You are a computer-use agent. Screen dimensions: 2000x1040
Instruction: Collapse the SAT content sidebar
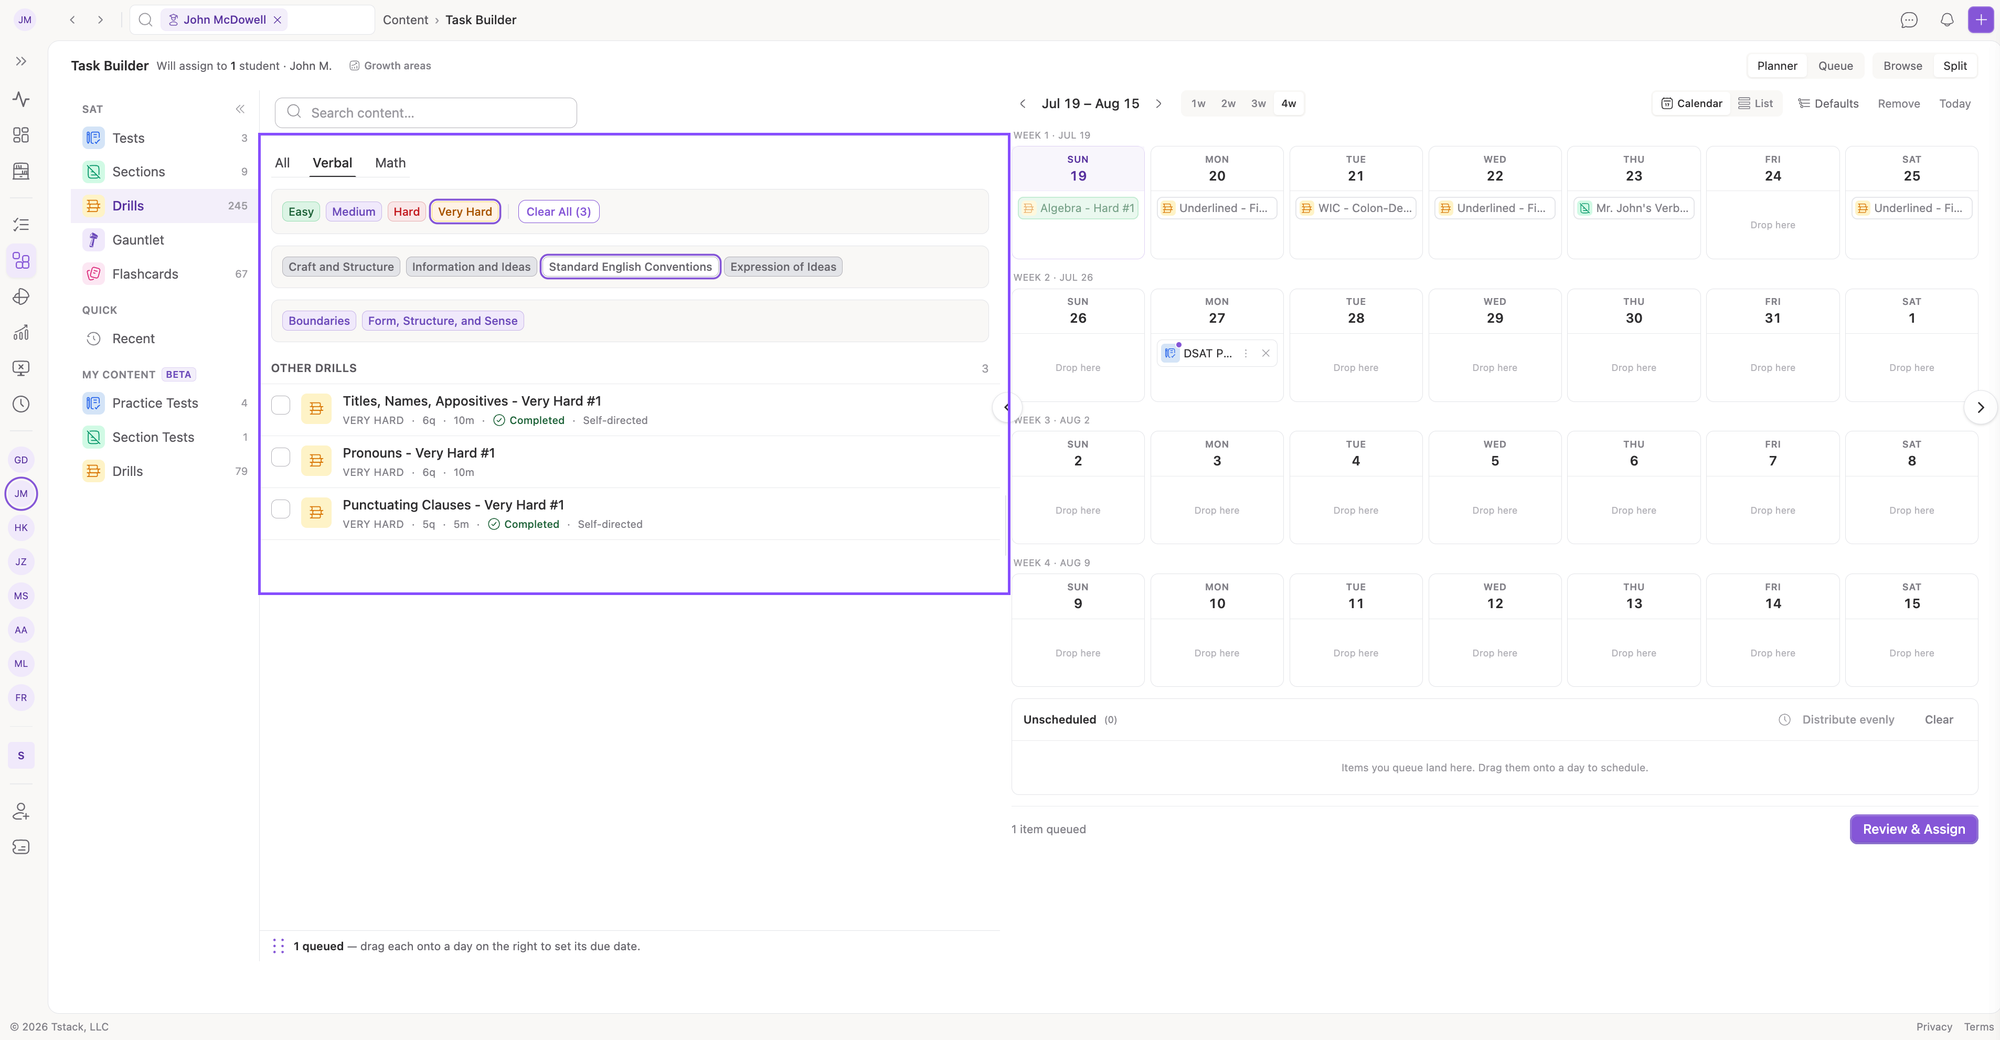click(x=240, y=109)
